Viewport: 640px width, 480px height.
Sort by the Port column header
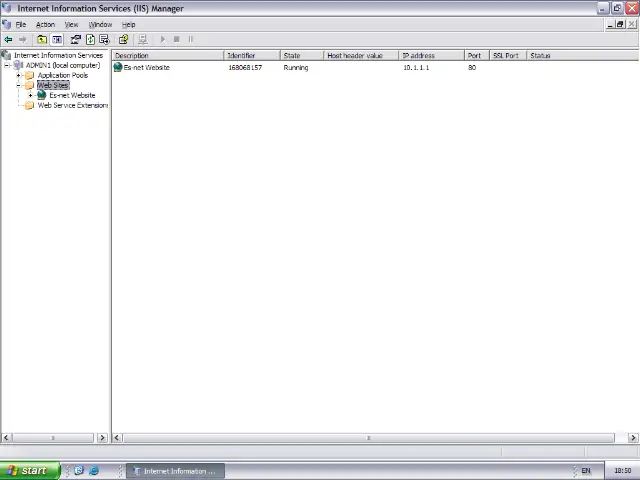pos(477,56)
